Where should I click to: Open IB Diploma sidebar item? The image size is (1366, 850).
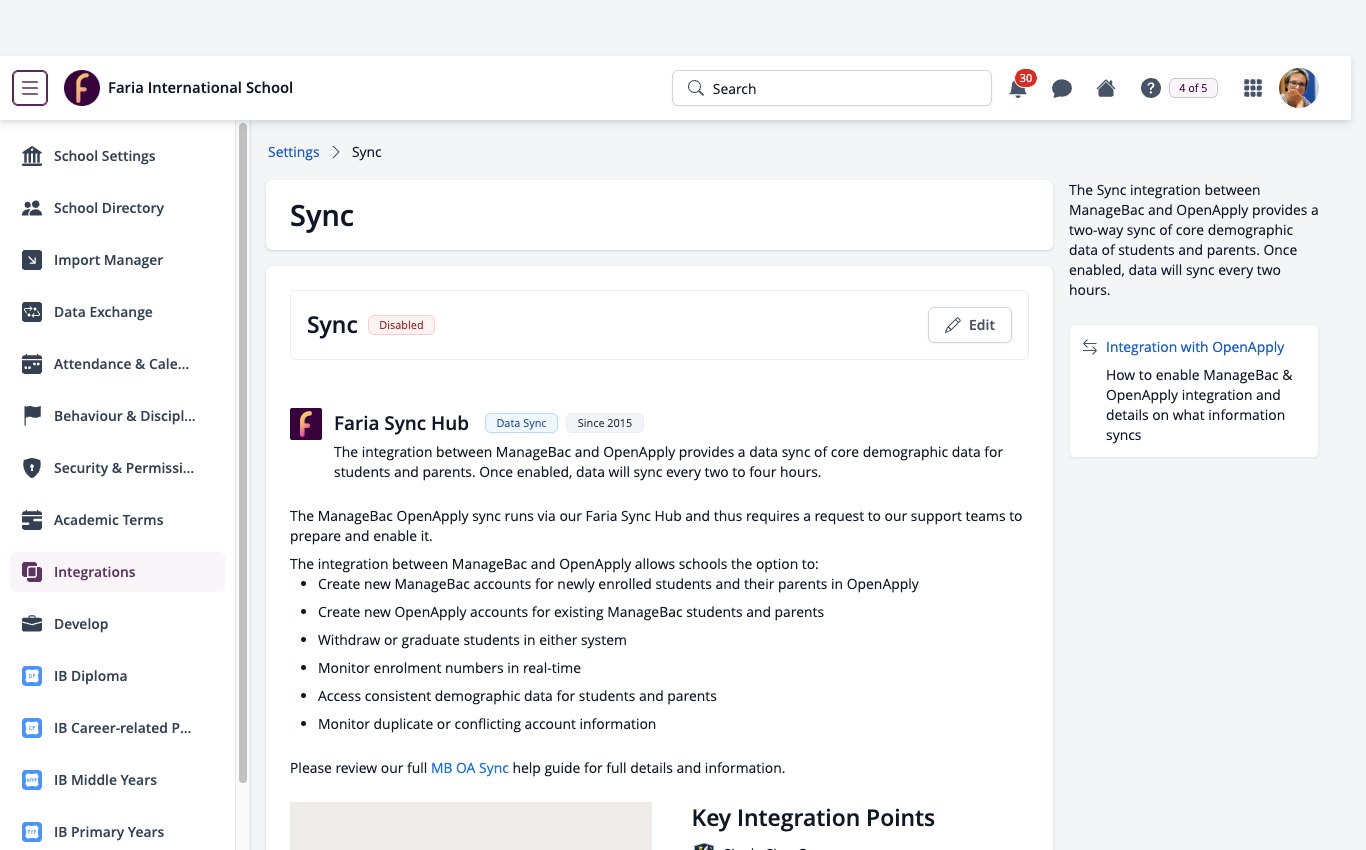118,676
